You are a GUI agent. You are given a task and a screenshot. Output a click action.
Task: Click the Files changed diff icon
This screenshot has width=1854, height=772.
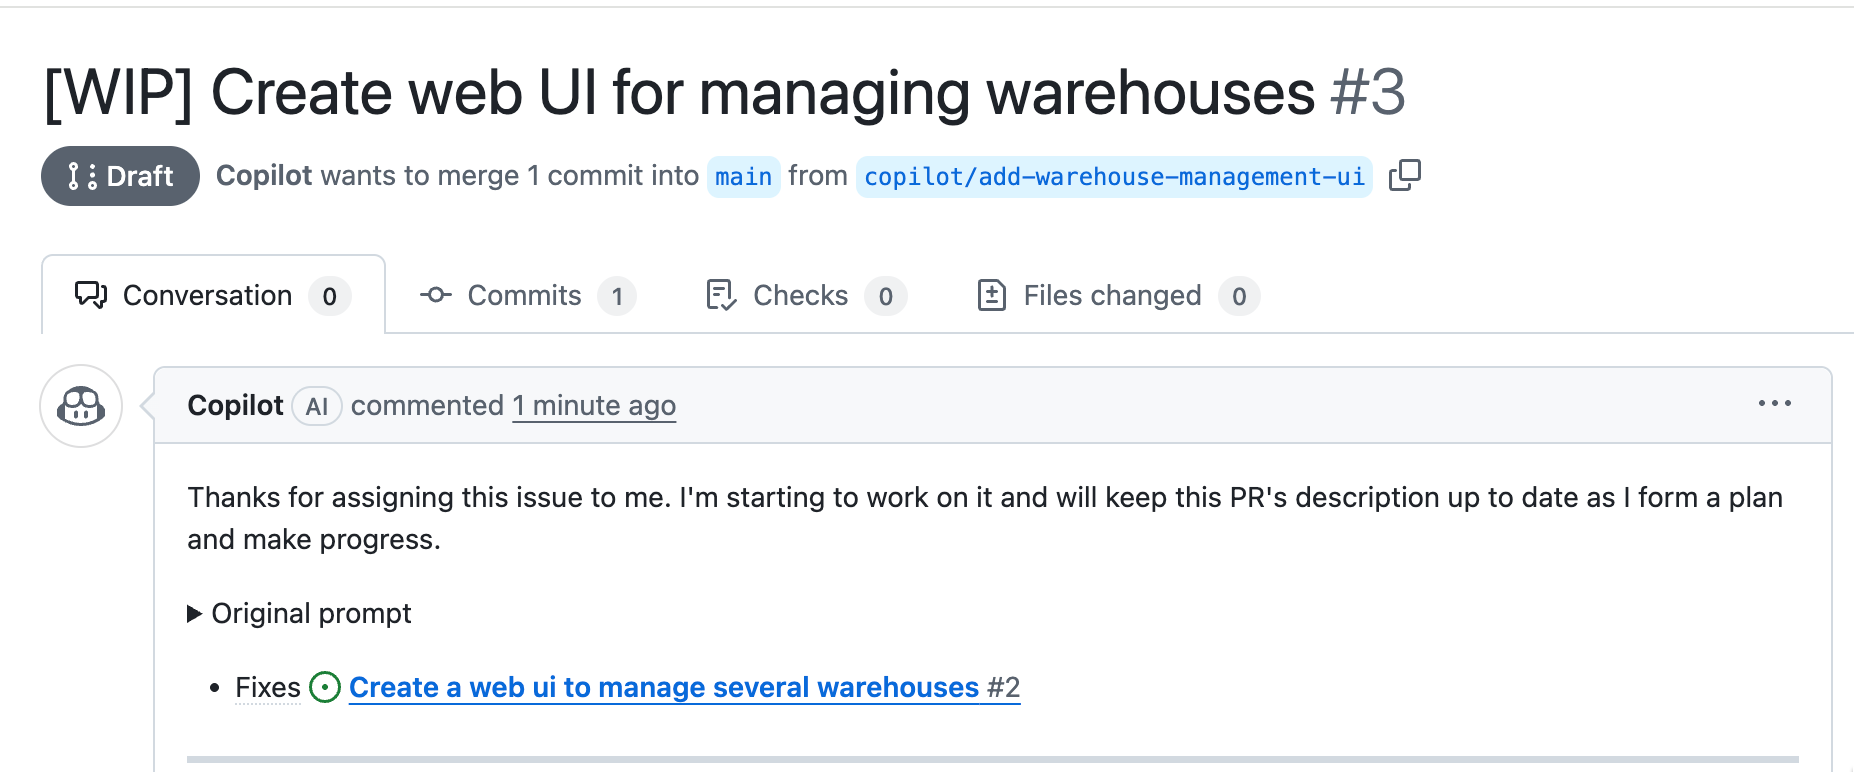[991, 295]
